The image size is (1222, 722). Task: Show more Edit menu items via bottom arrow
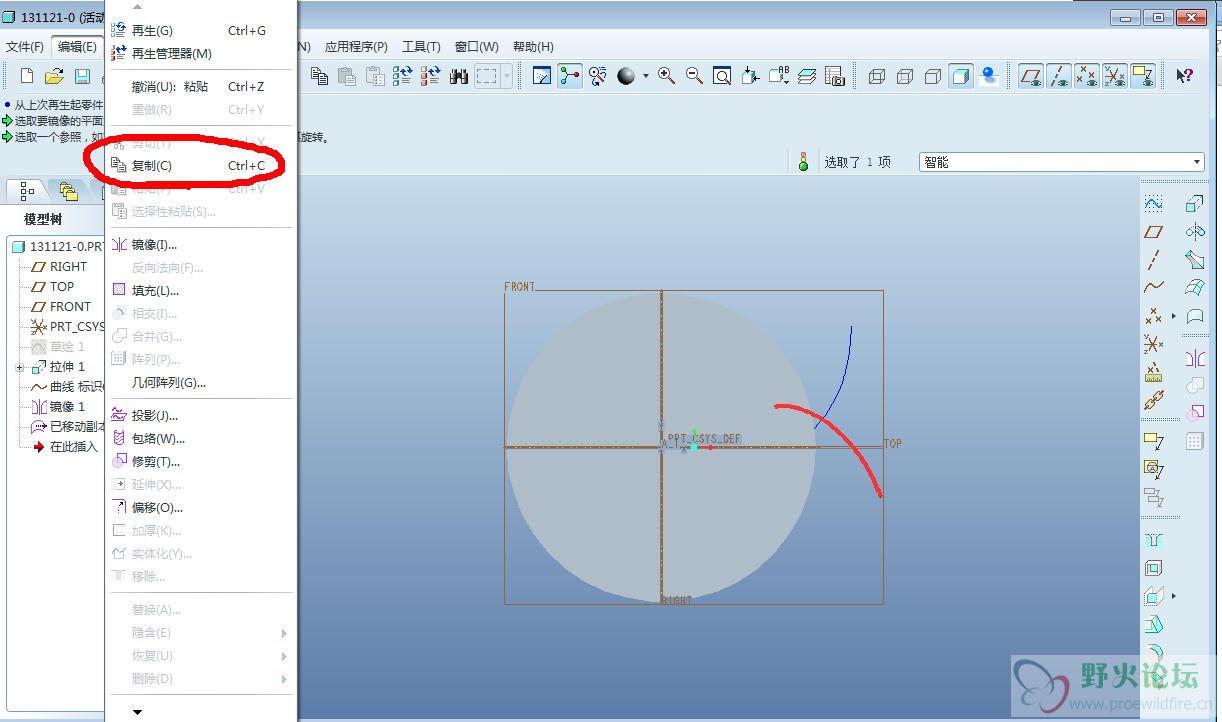(x=138, y=712)
